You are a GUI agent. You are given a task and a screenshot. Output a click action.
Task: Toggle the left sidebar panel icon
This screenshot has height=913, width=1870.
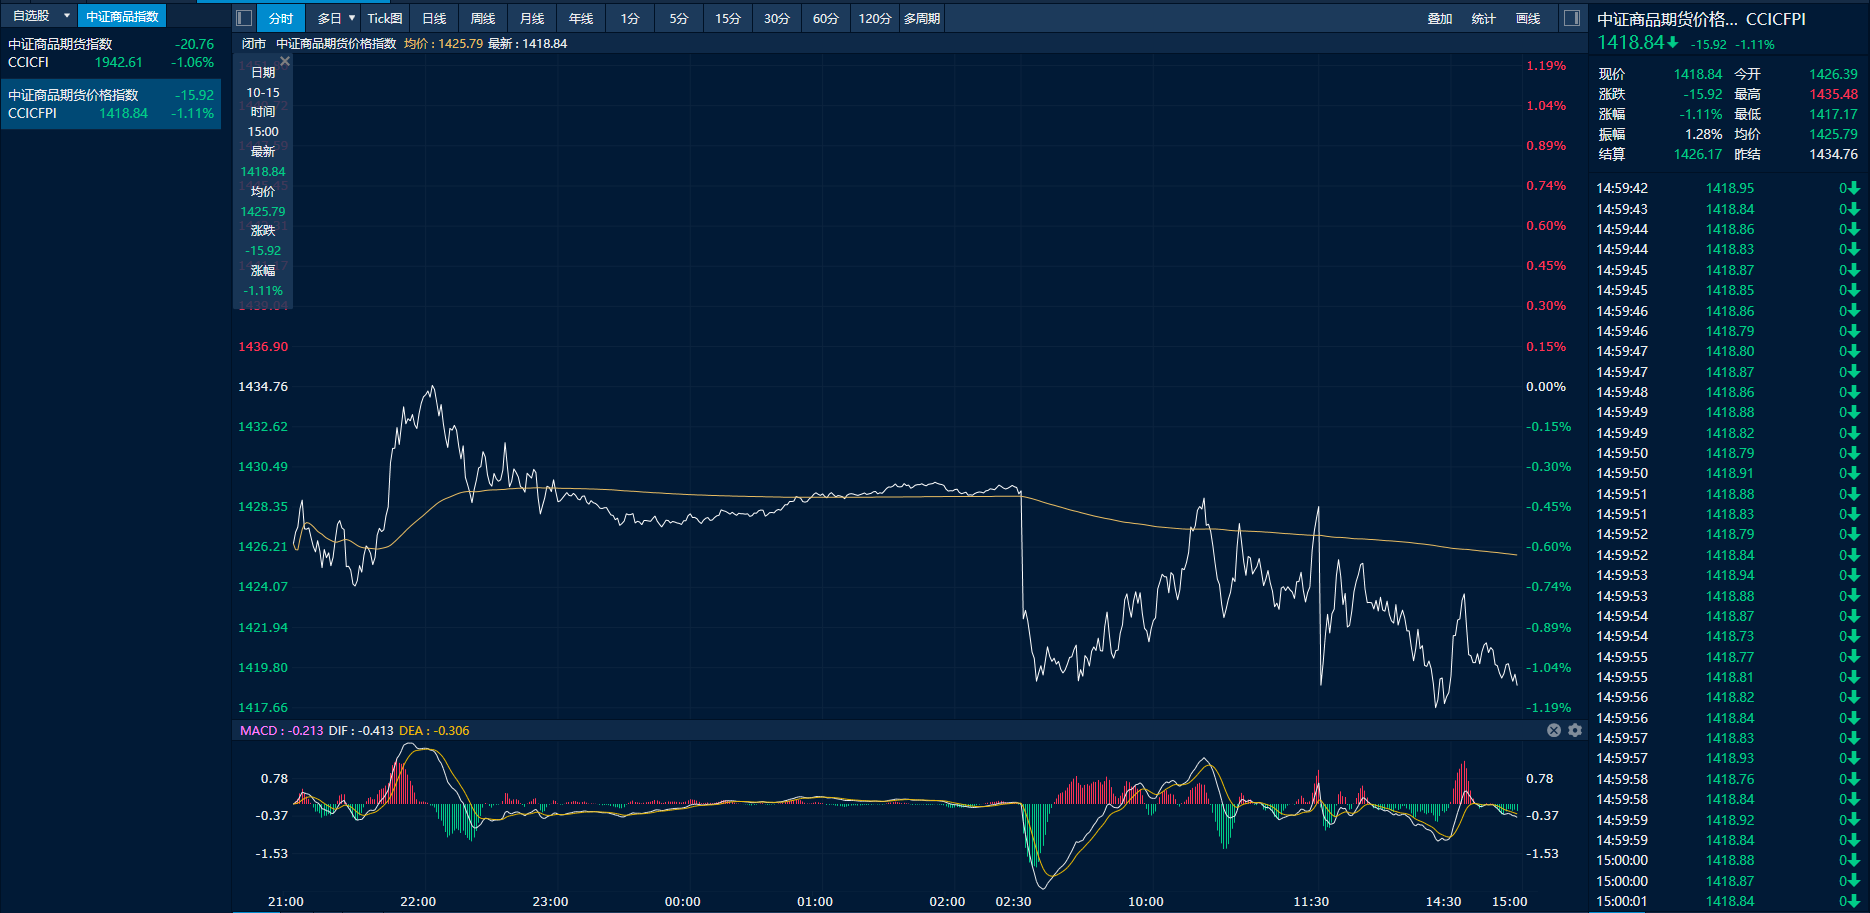click(x=244, y=18)
